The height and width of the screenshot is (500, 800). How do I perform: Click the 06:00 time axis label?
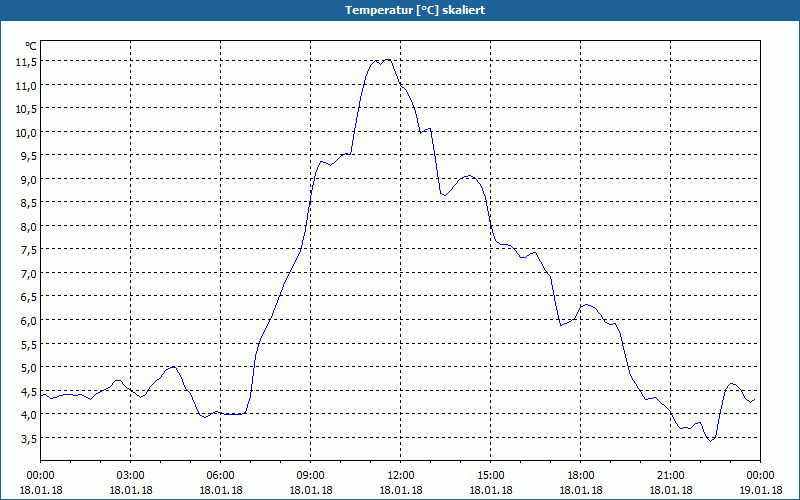[220, 476]
